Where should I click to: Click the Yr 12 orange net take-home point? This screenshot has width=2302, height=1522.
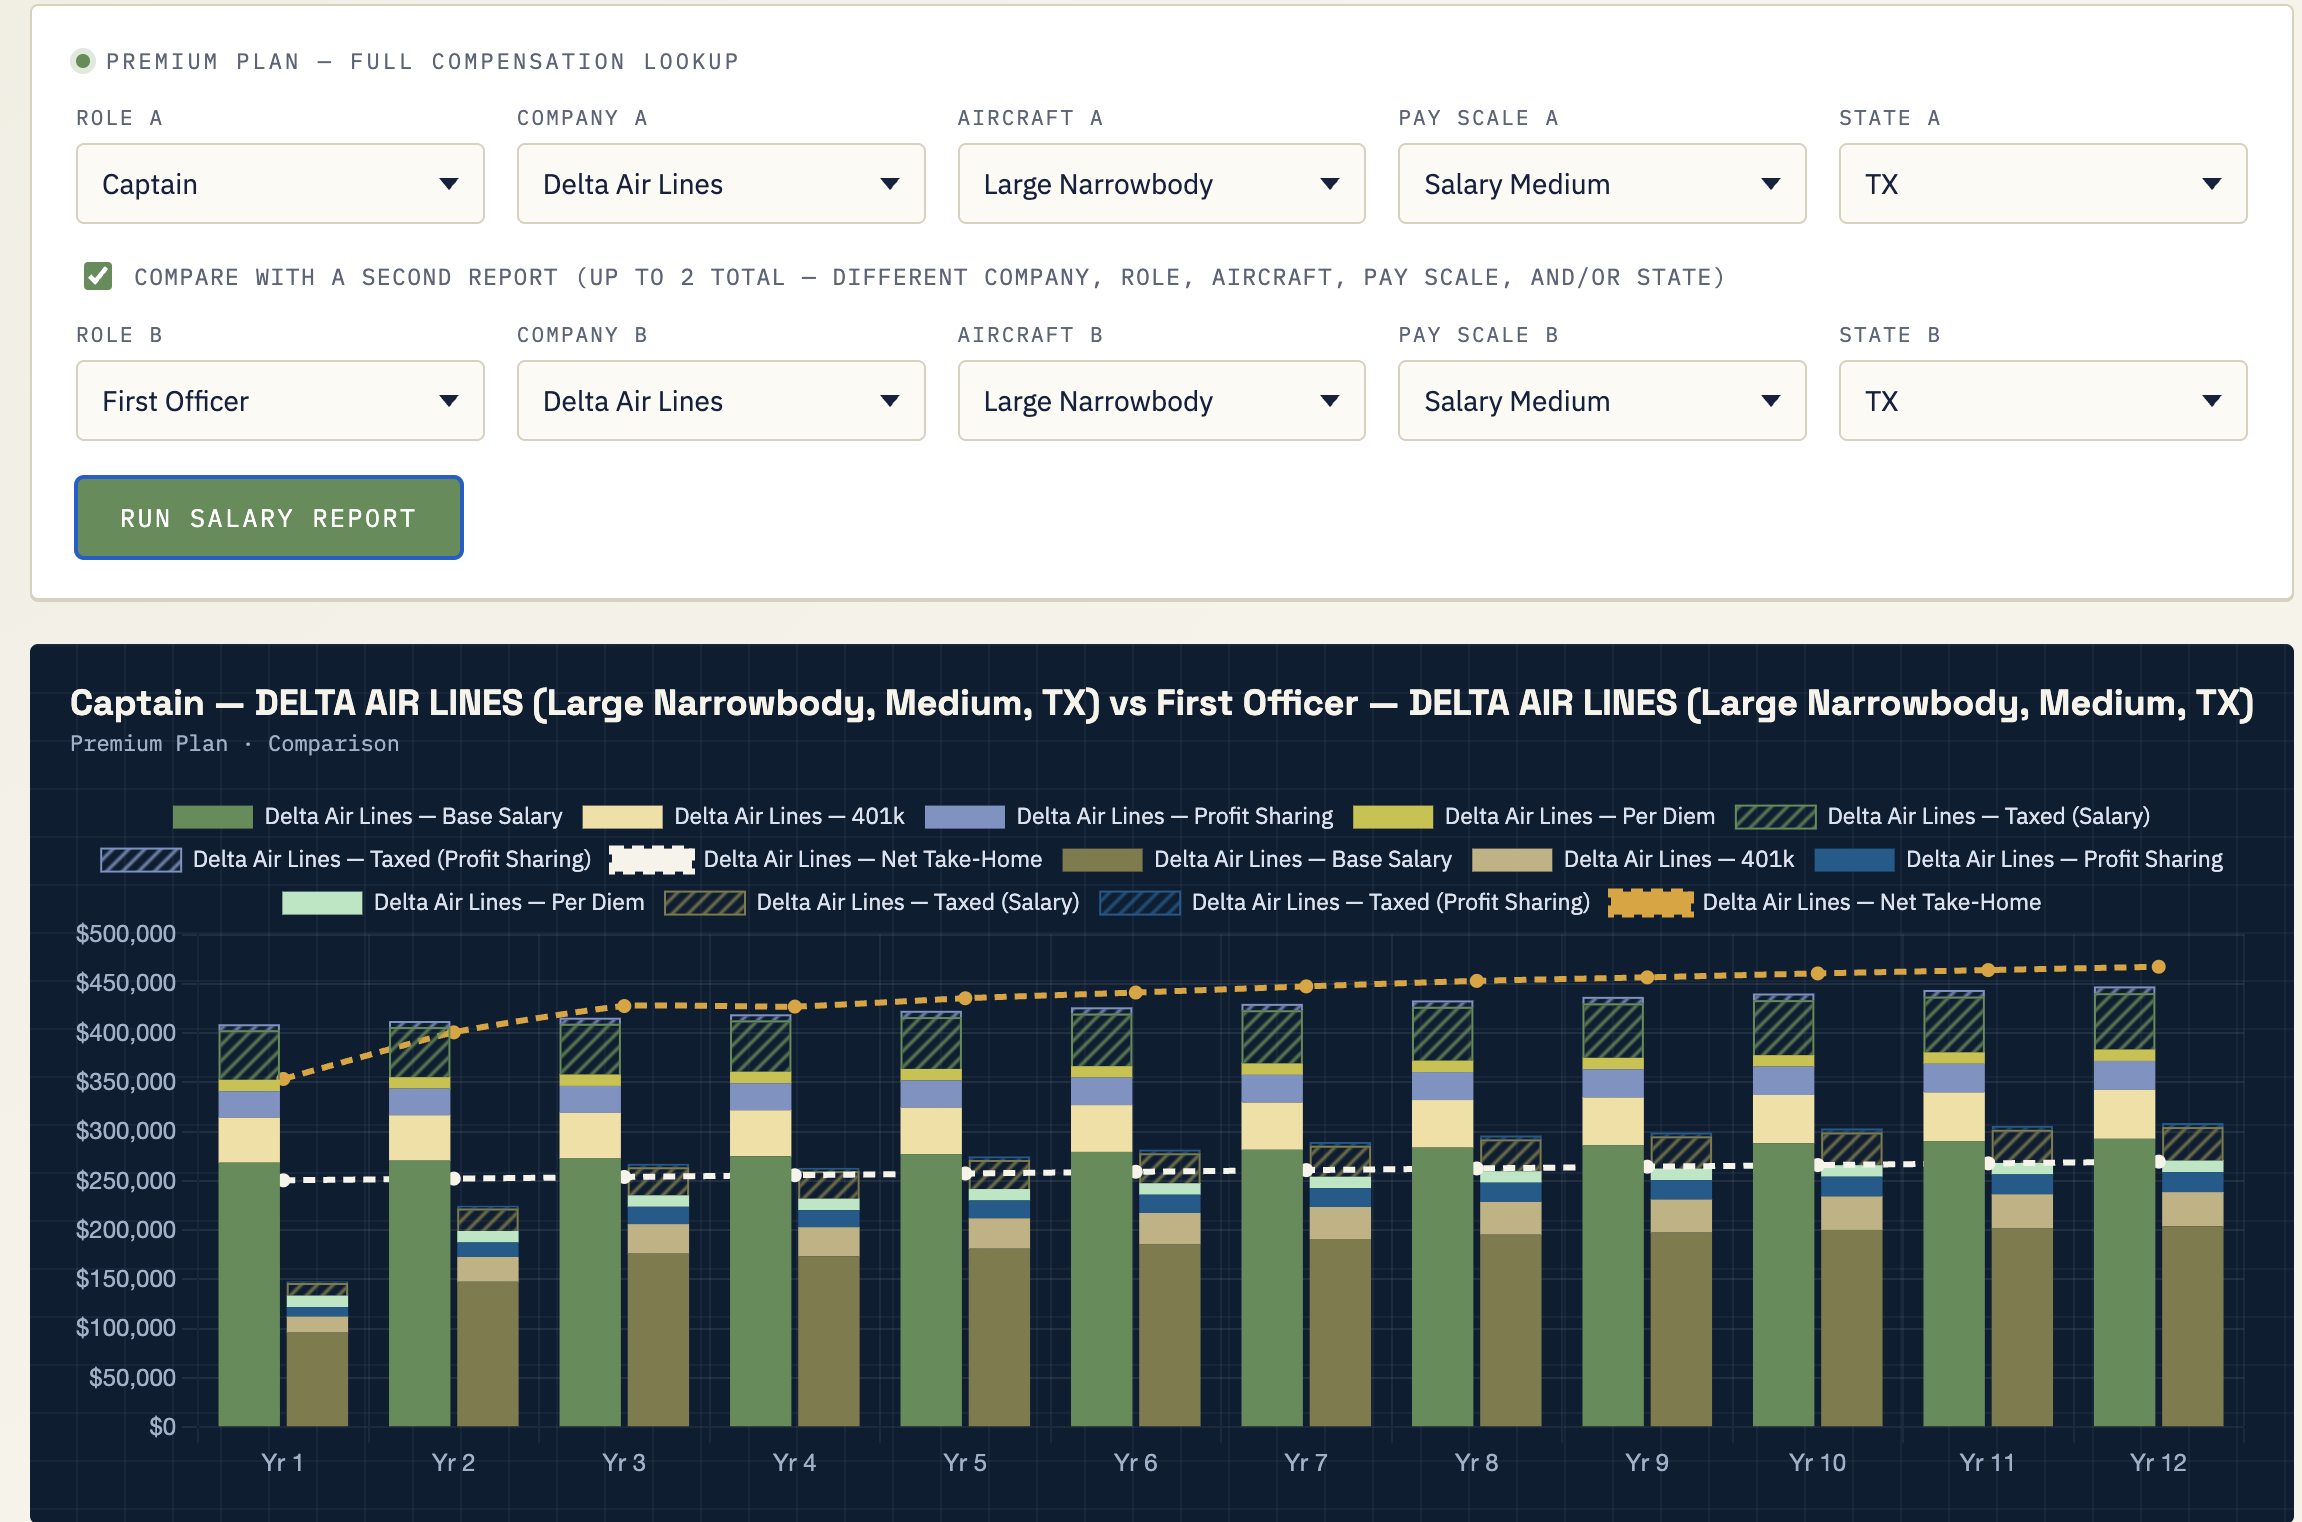(2158, 967)
